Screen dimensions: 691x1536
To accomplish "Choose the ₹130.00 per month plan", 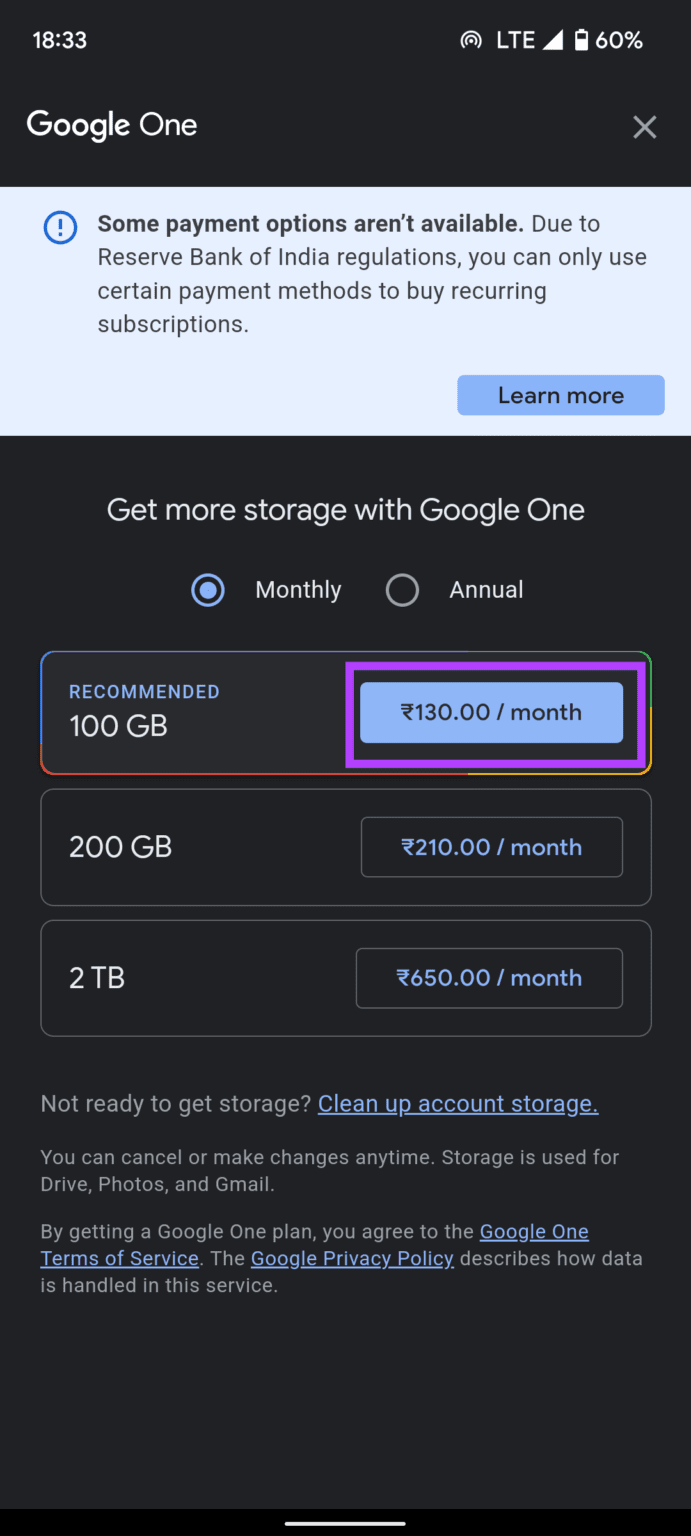I will coord(491,712).
